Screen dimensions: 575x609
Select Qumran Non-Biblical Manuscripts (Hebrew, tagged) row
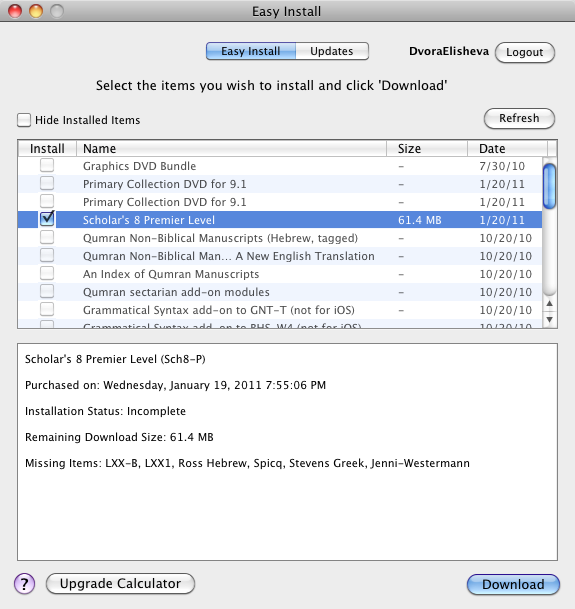[x=280, y=238]
